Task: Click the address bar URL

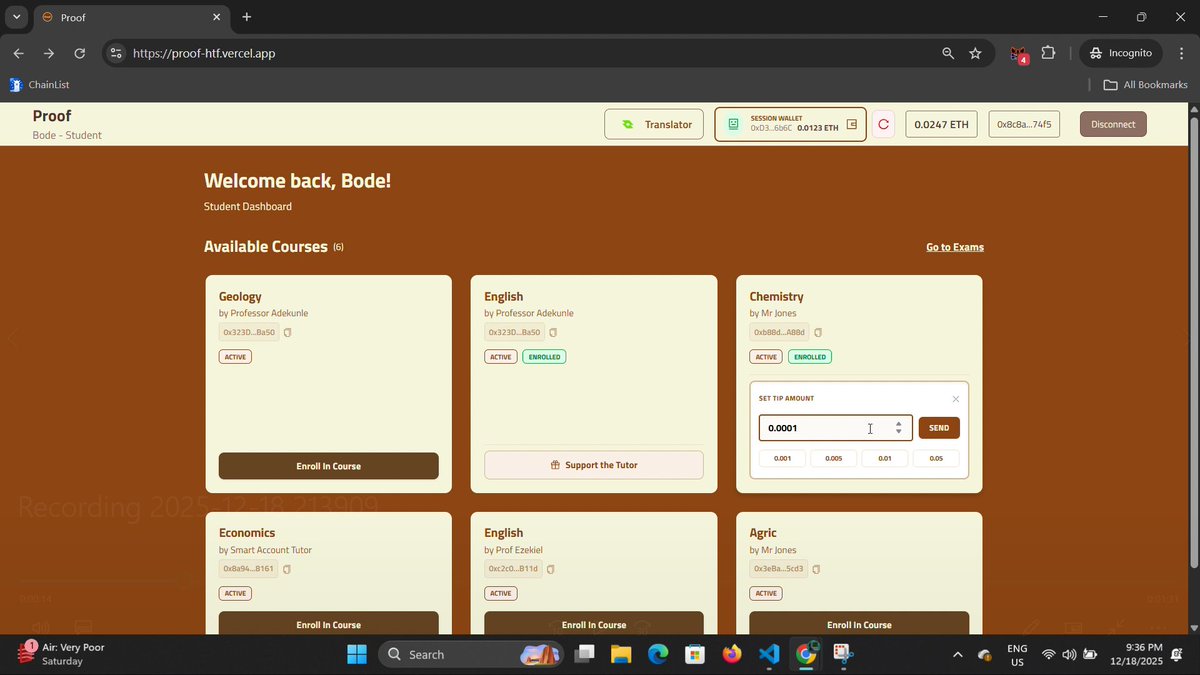Action: pos(204,53)
